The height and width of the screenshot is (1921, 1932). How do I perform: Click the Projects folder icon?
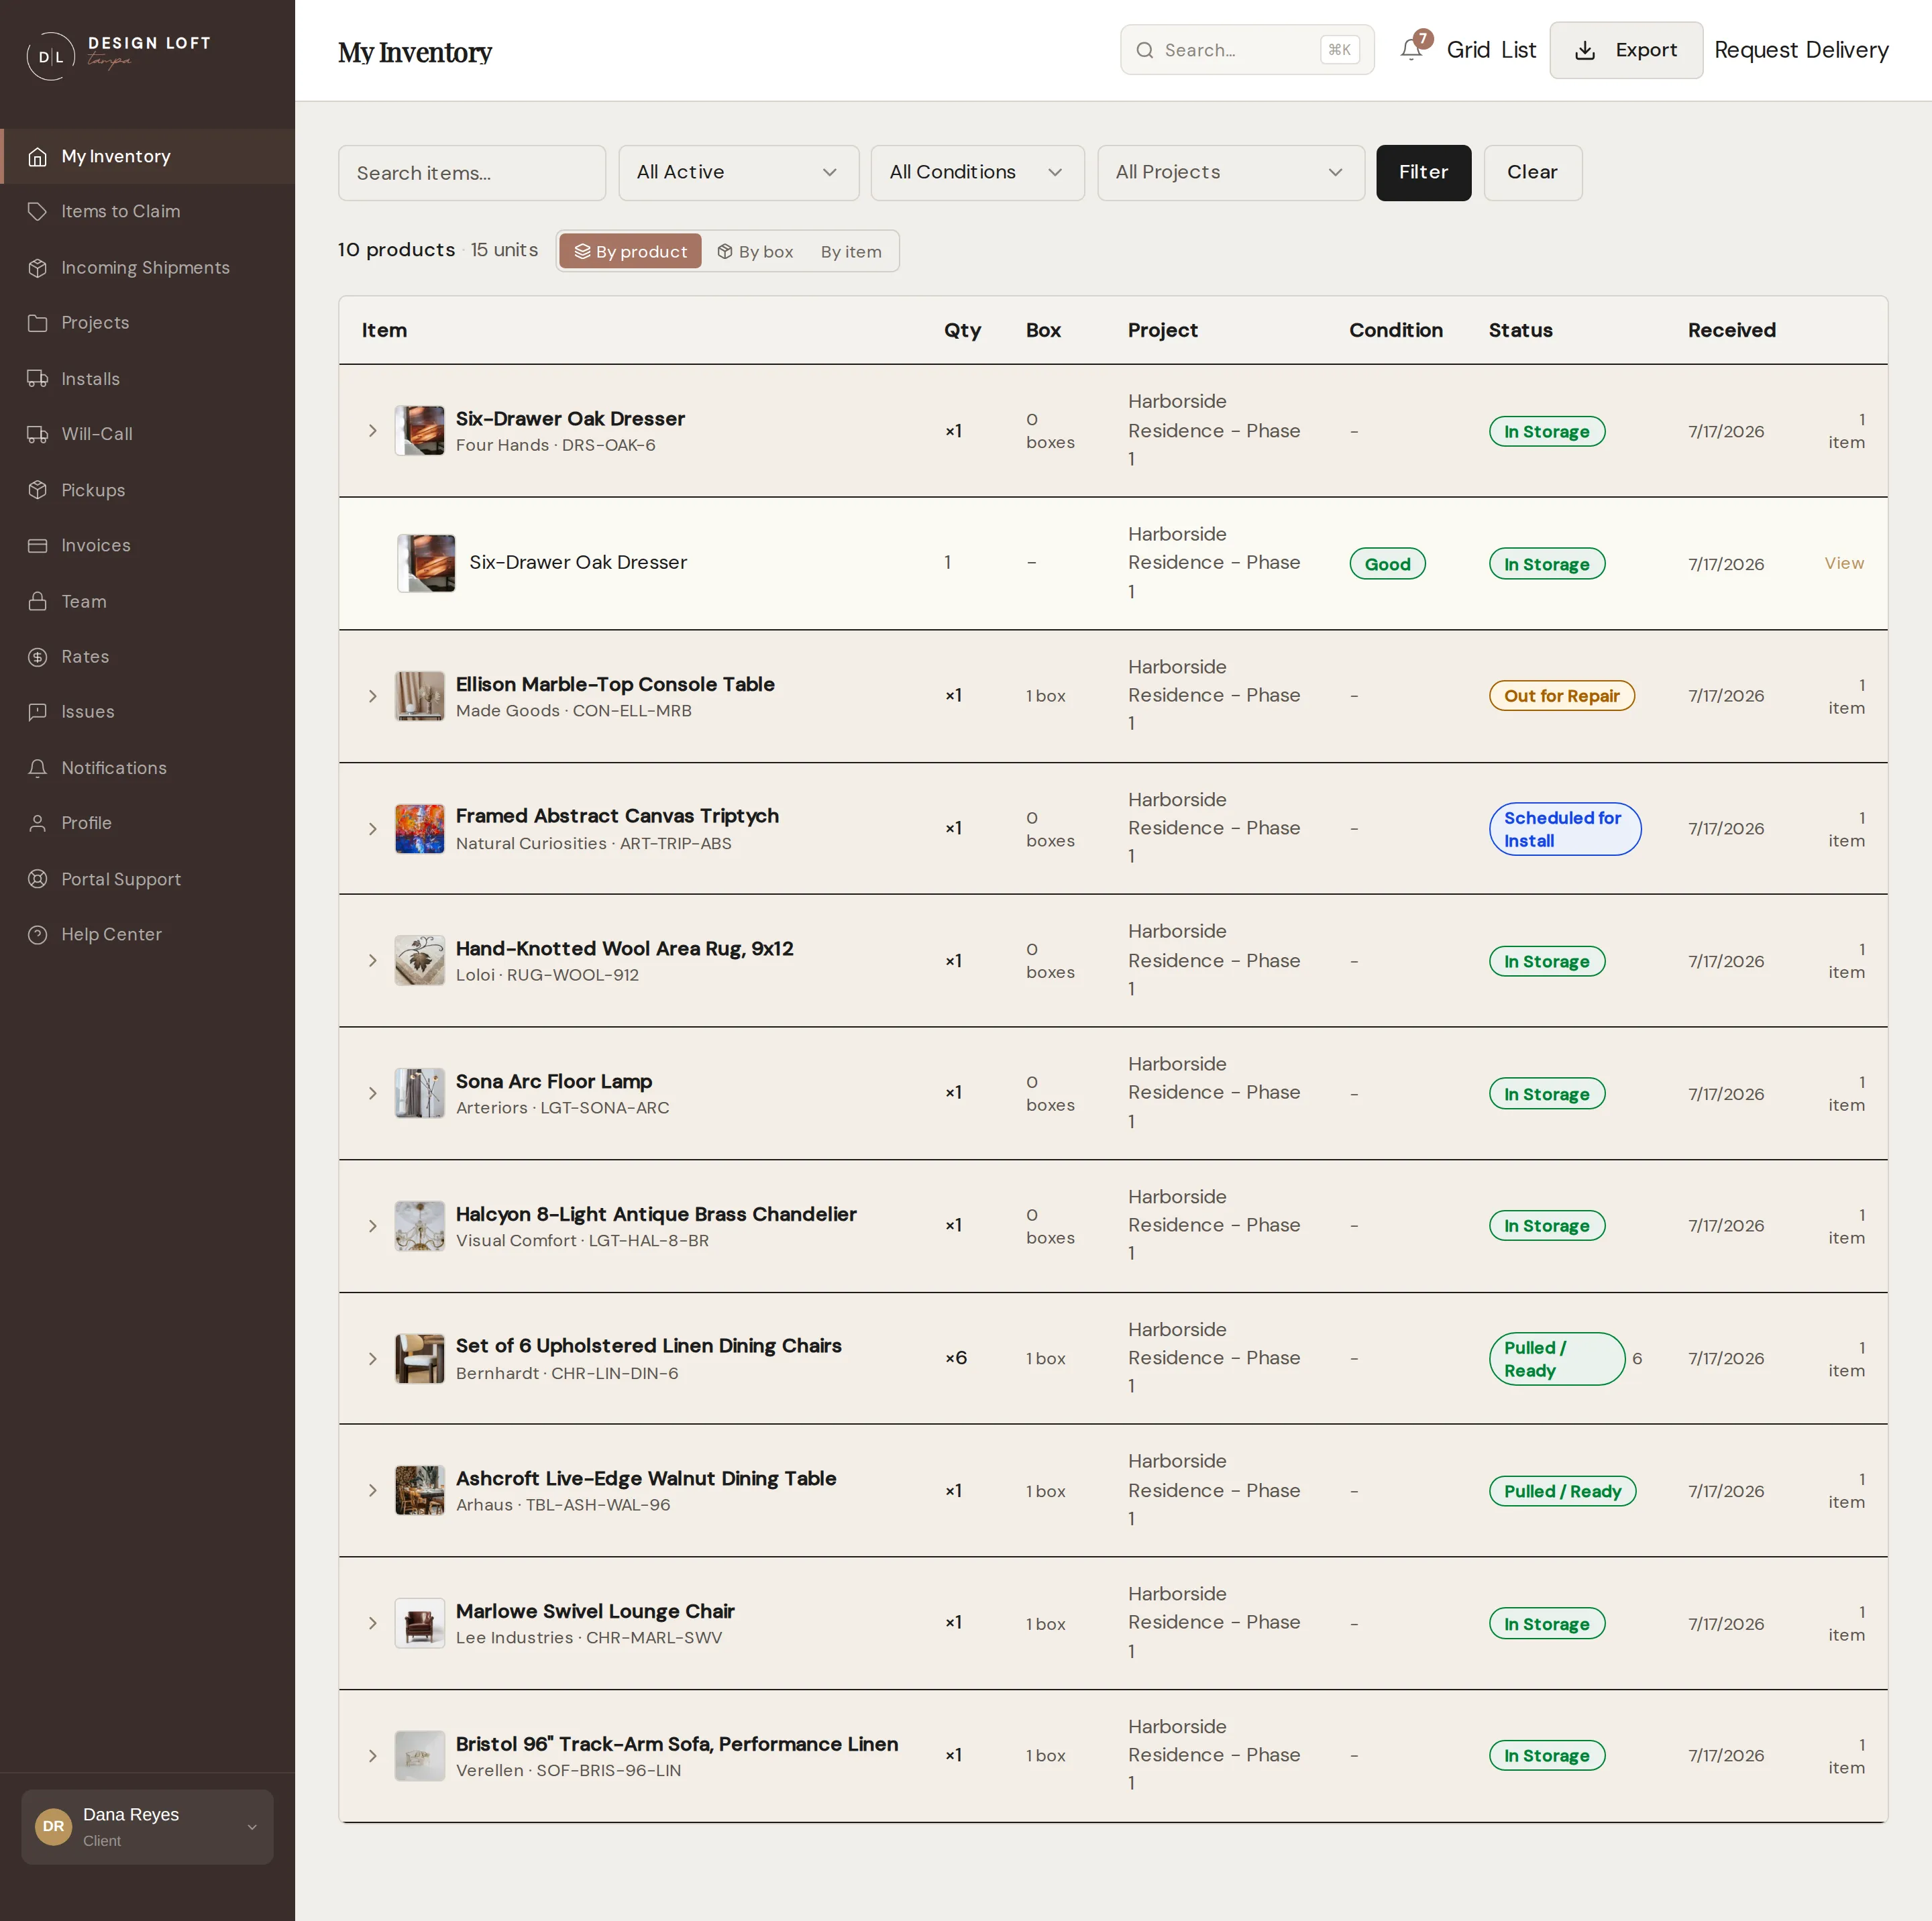38,323
